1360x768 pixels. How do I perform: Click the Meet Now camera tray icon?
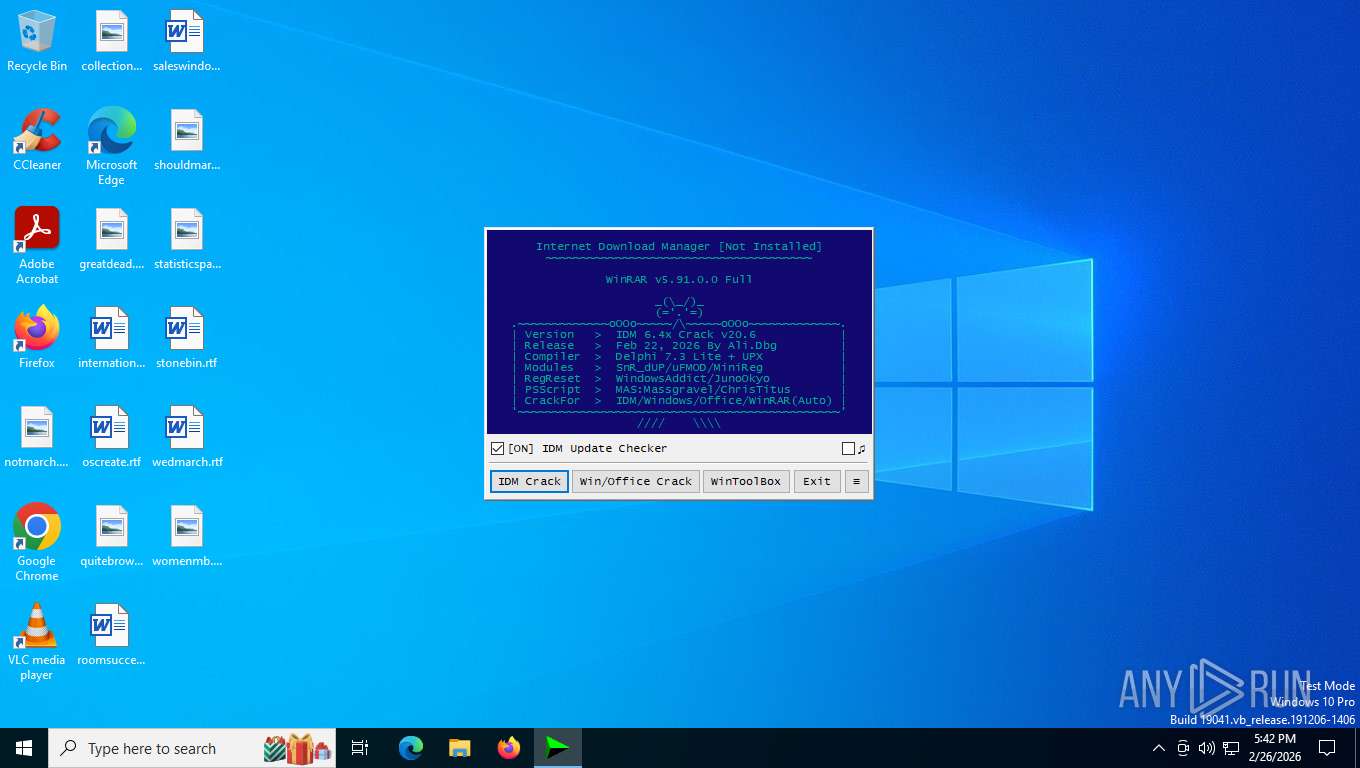click(x=1183, y=748)
